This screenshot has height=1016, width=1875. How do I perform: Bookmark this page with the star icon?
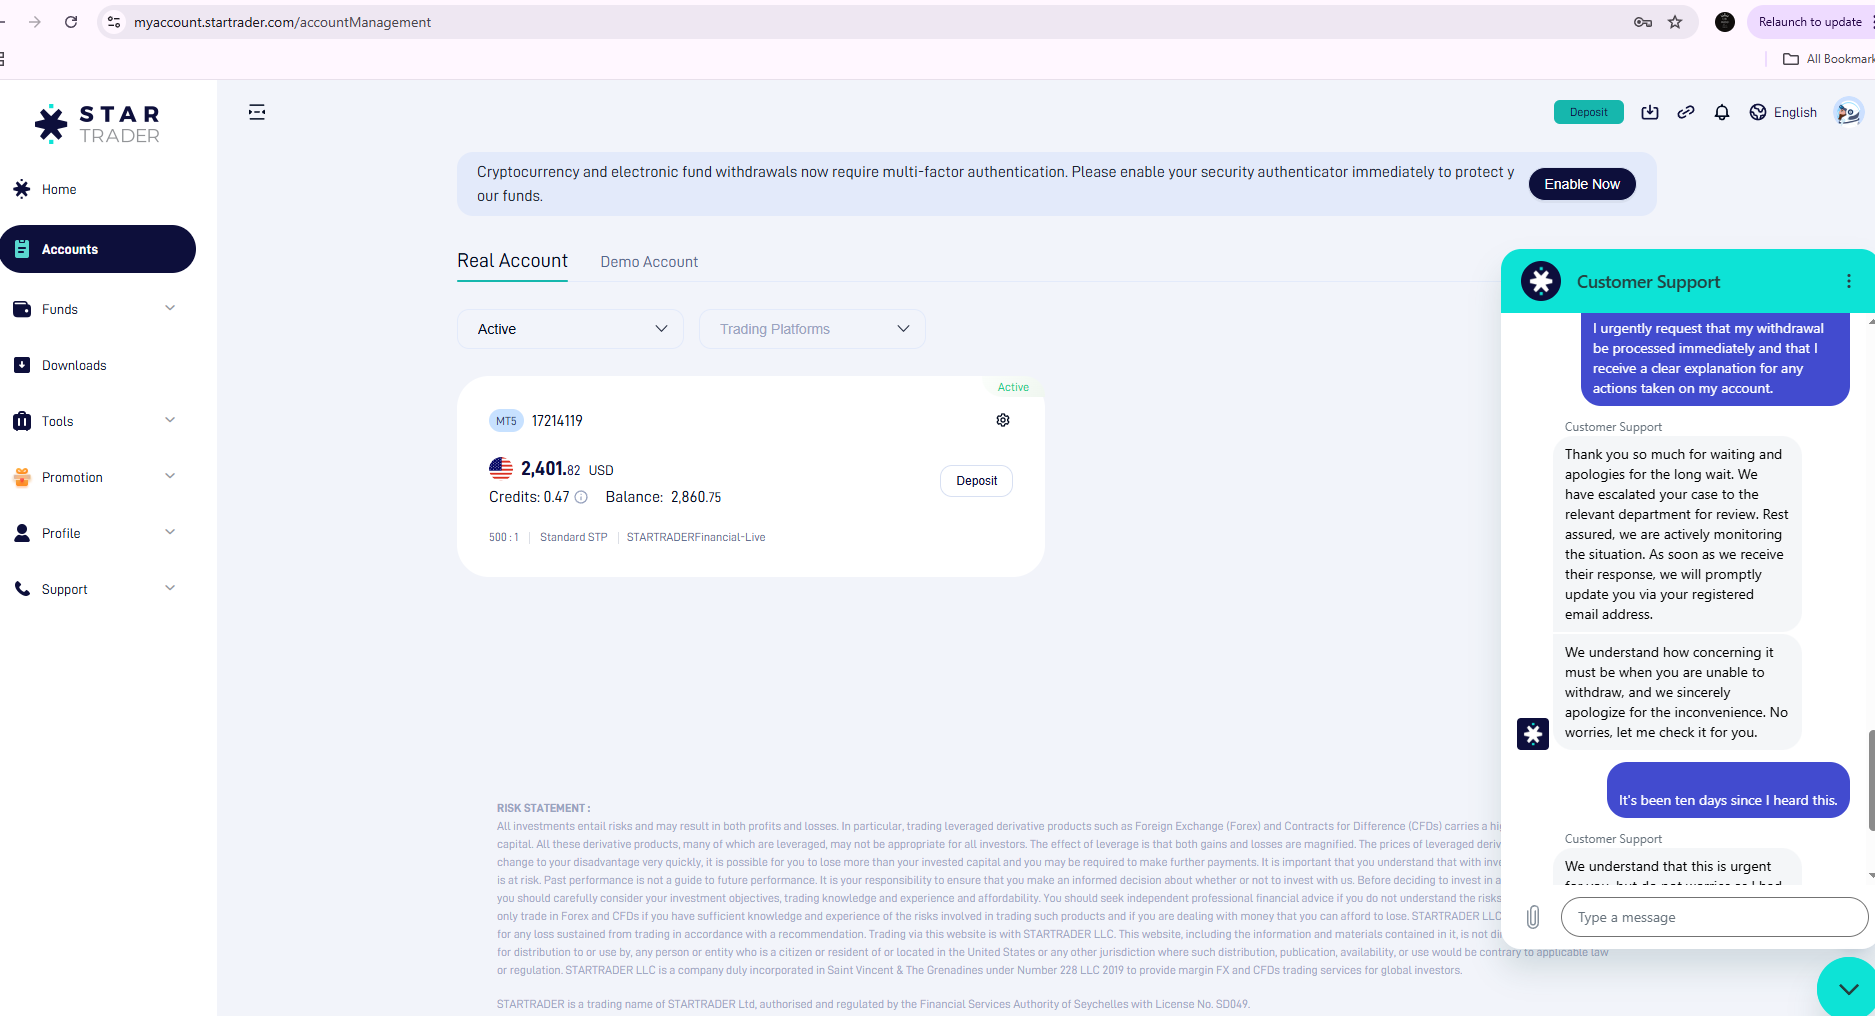point(1675,22)
